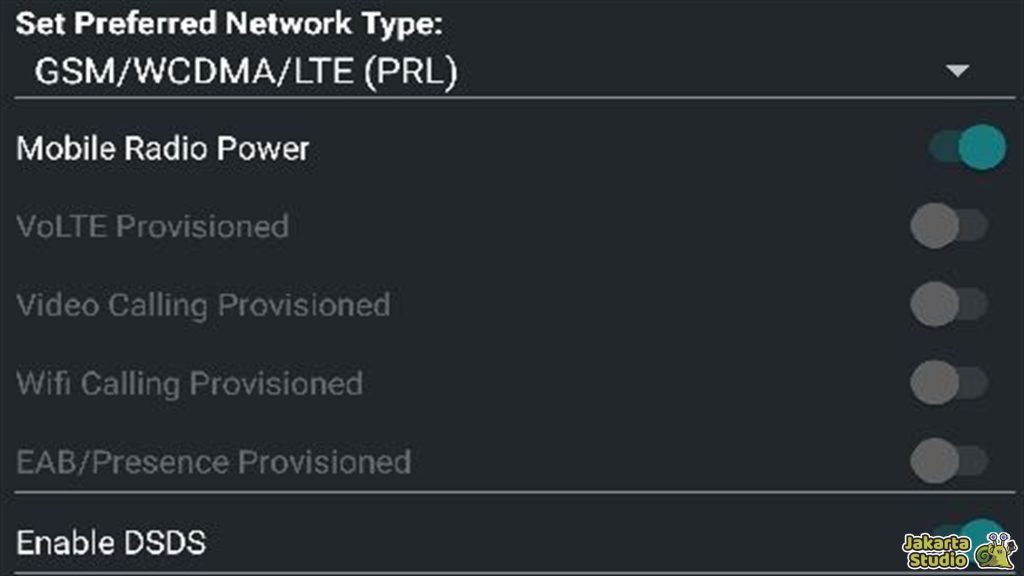Enable the Video Calling Provisioned switch
The width and height of the screenshot is (1024, 576).
[x=948, y=304]
